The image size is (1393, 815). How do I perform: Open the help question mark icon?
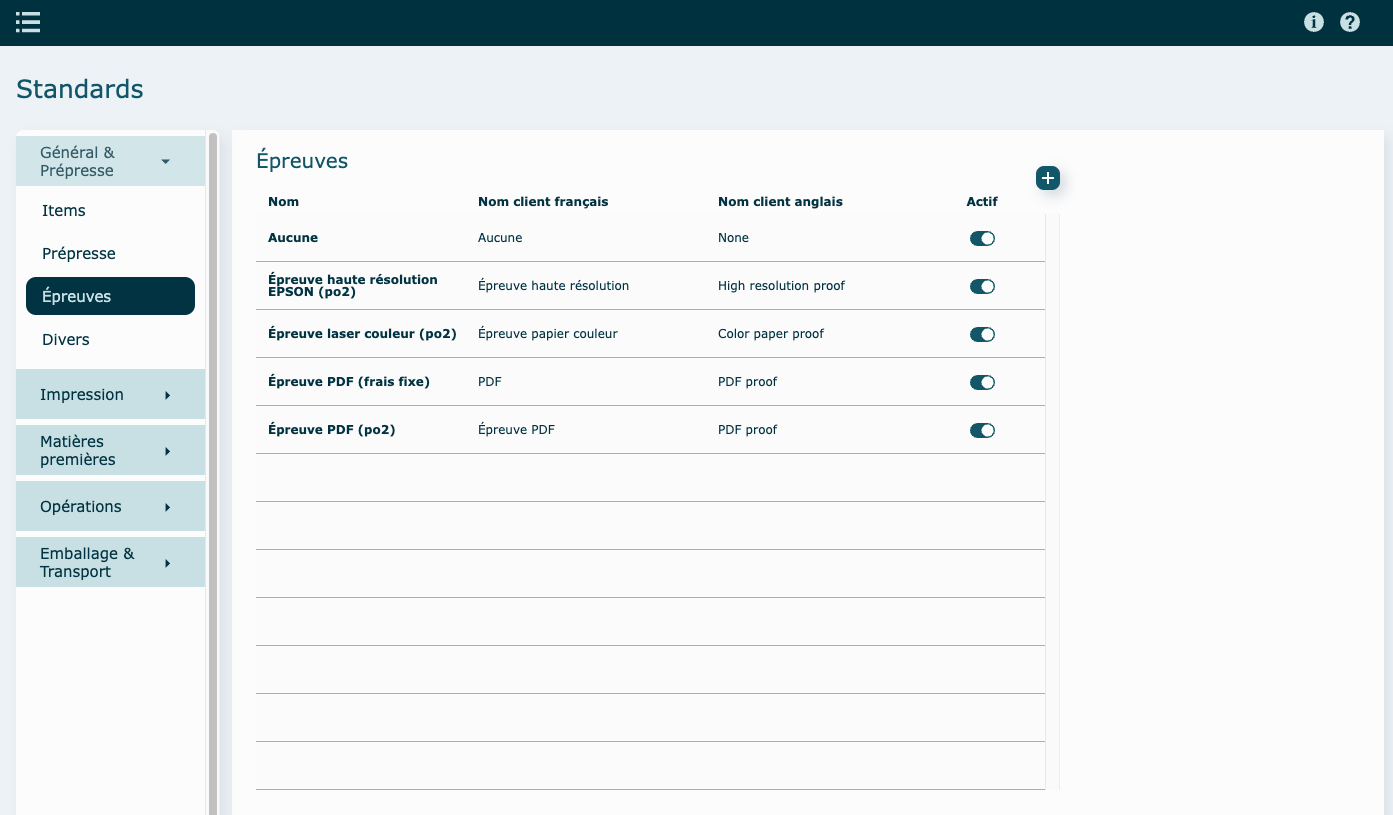(1350, 22)
